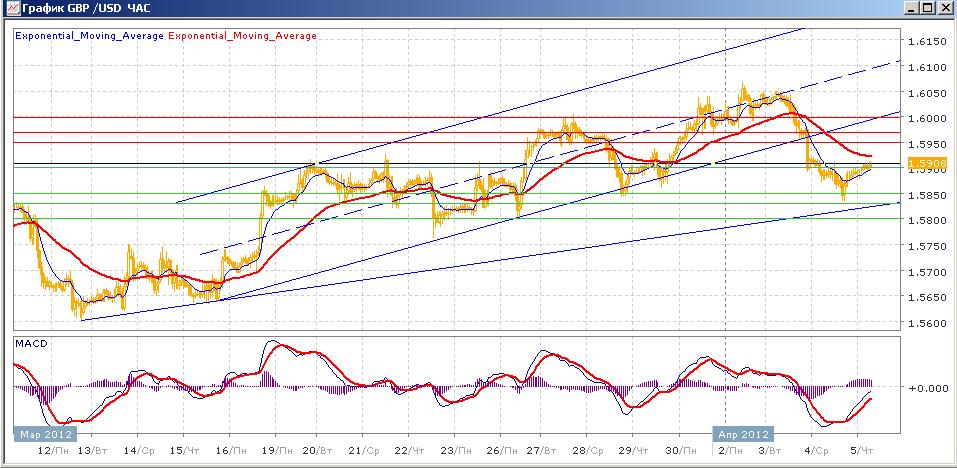Click the Мар 2012 month marker

tap(45, 434)
